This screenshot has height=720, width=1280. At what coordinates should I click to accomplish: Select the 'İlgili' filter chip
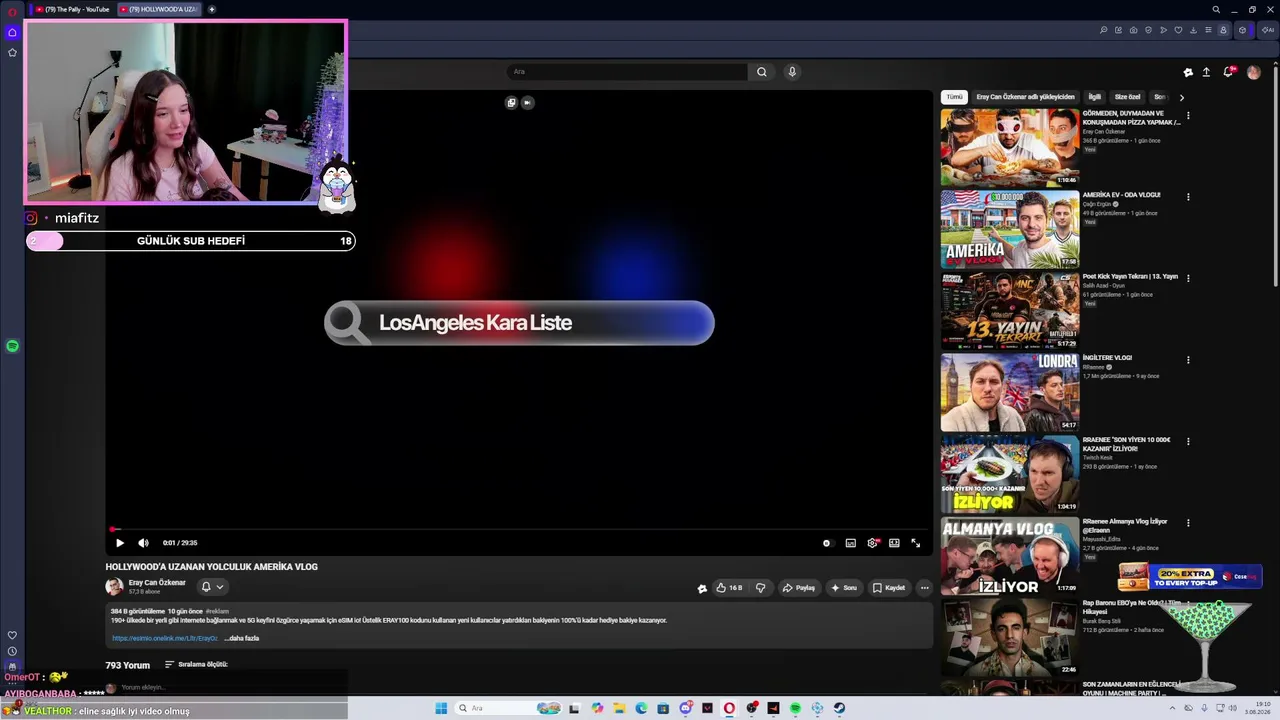tap(1095, 97)
